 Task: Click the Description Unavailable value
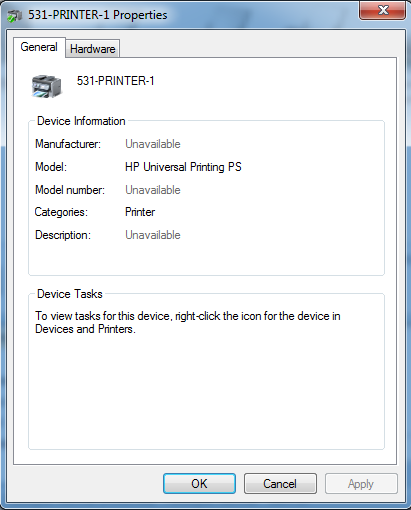click(x=153, y=235)
